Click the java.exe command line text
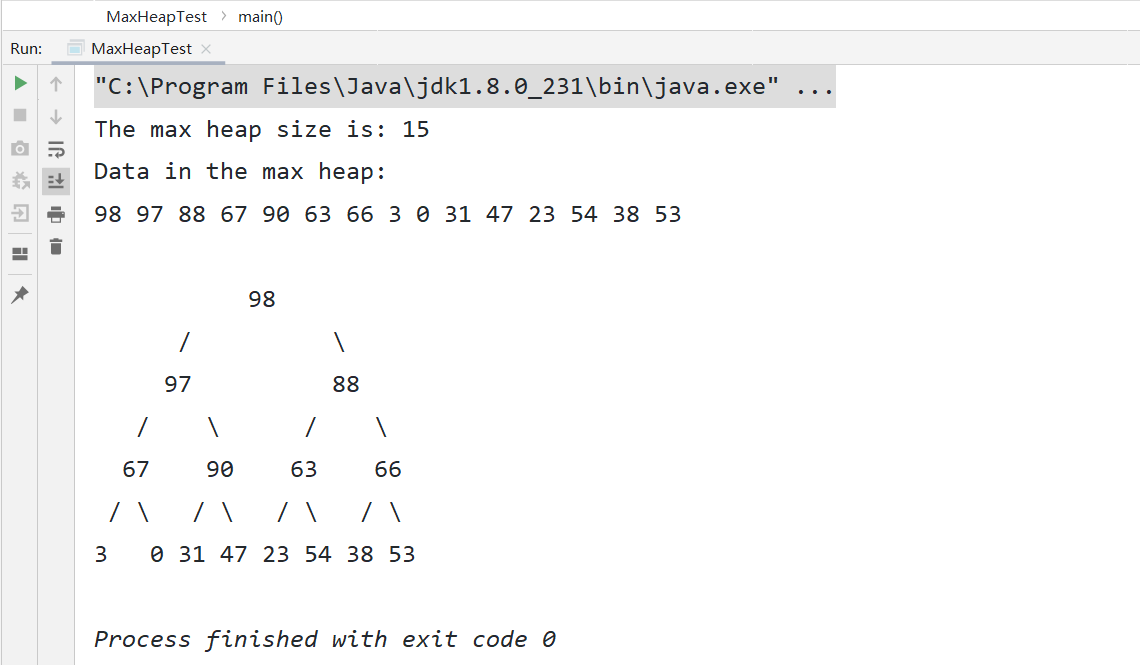The width and height of the screenshot is (1140, 665). [x=464, y=87]
